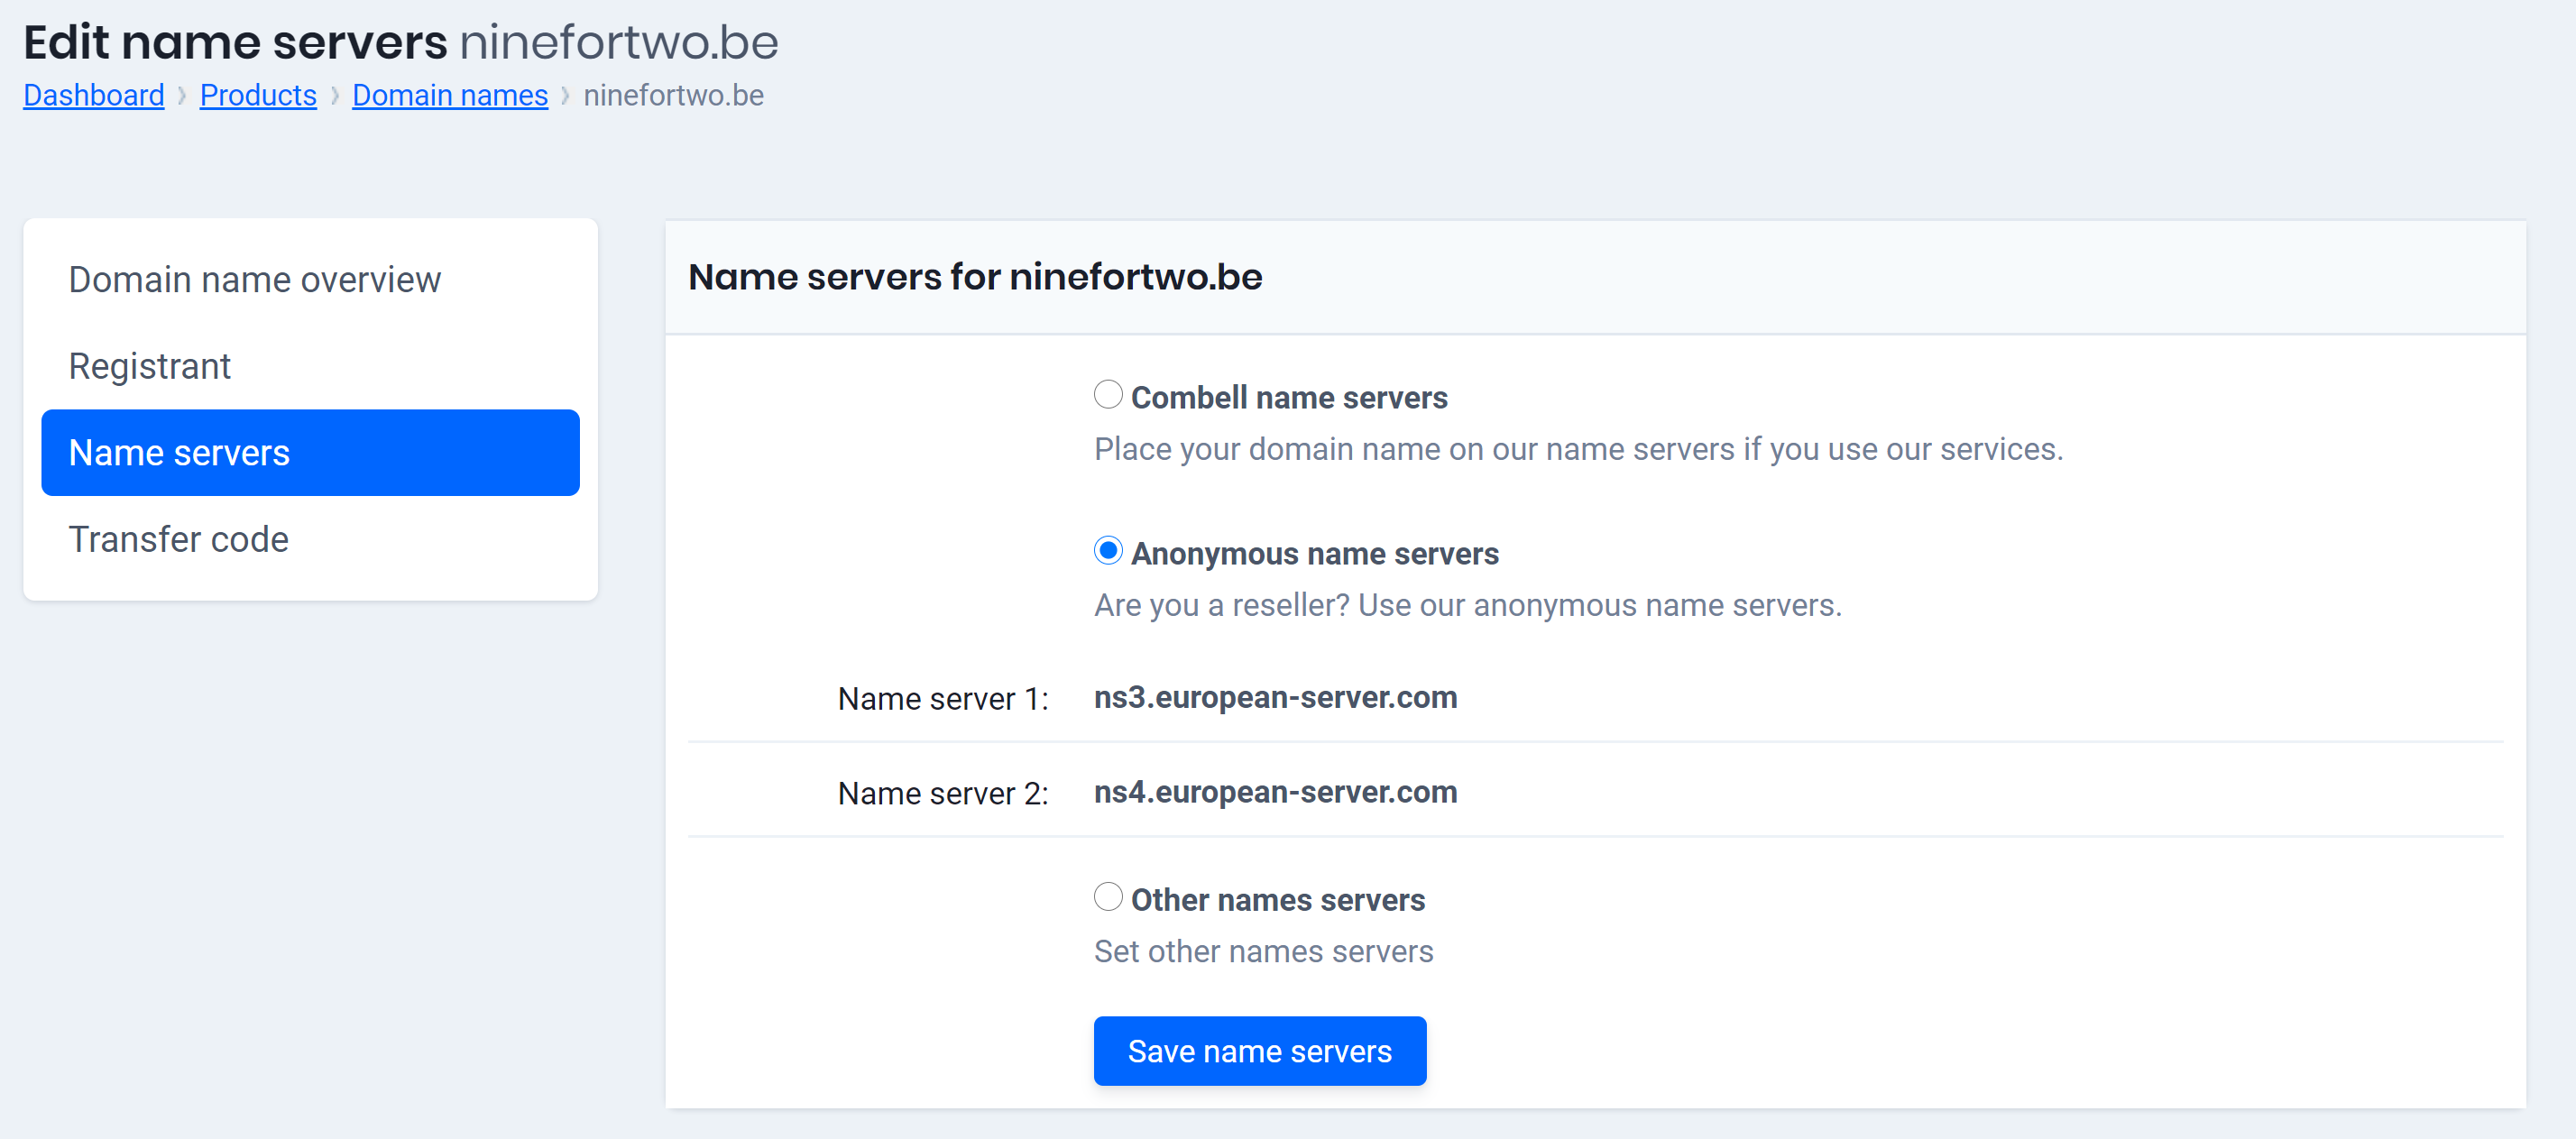Screen dimensions: 2576x1139
Task: Click the breadcrumb chevron after Products
Action: coord(334,95)
